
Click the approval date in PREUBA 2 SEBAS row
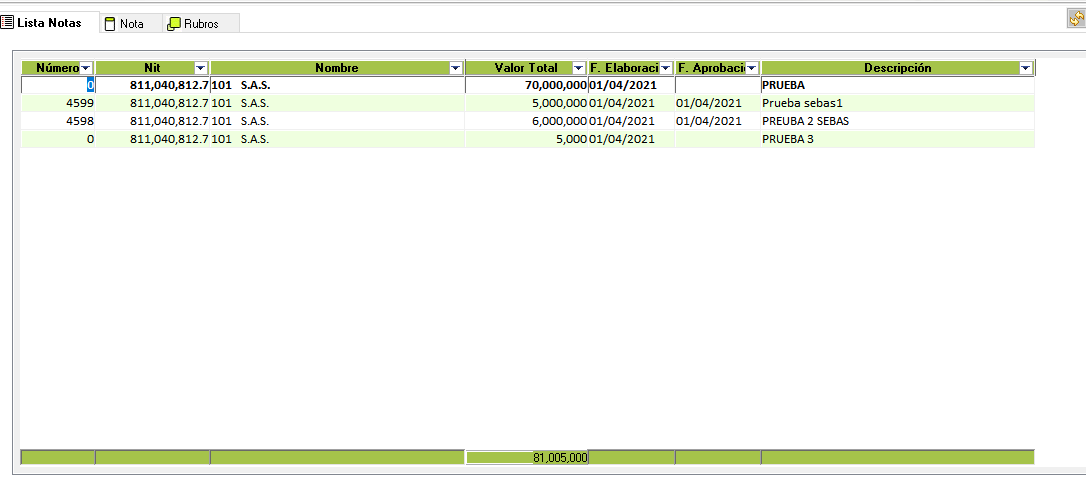(x=718, y=121)
